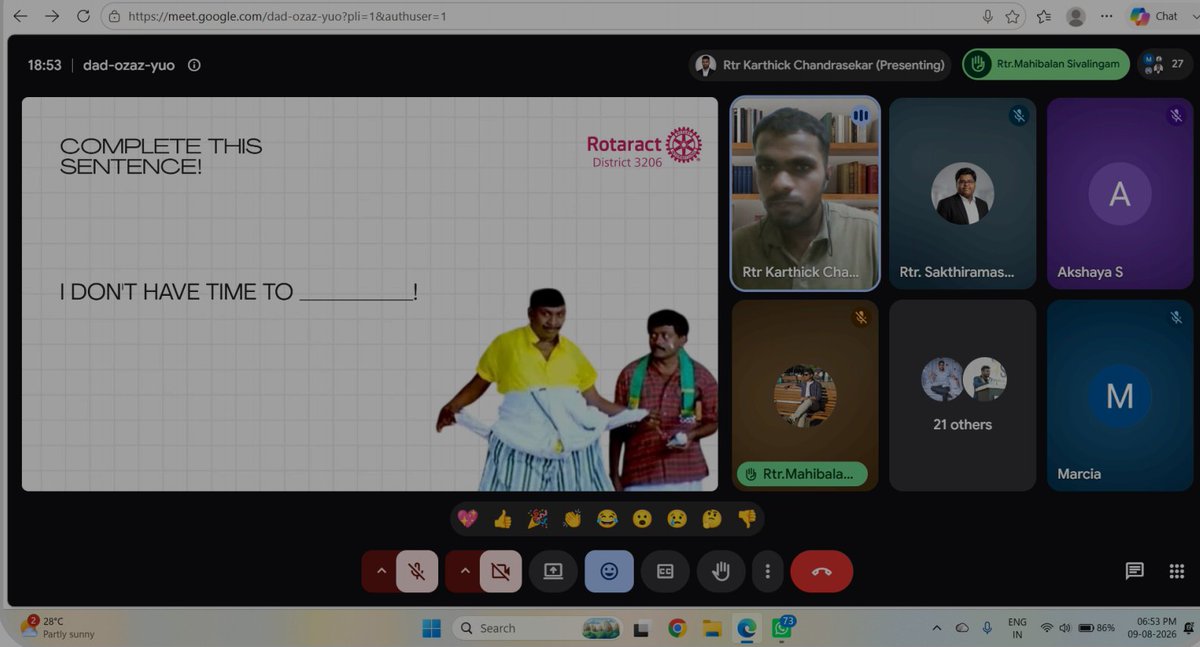Send the heart reaction emoji
The width and height of the screenshot is (1200, 647).
click(x=466, y=518)
